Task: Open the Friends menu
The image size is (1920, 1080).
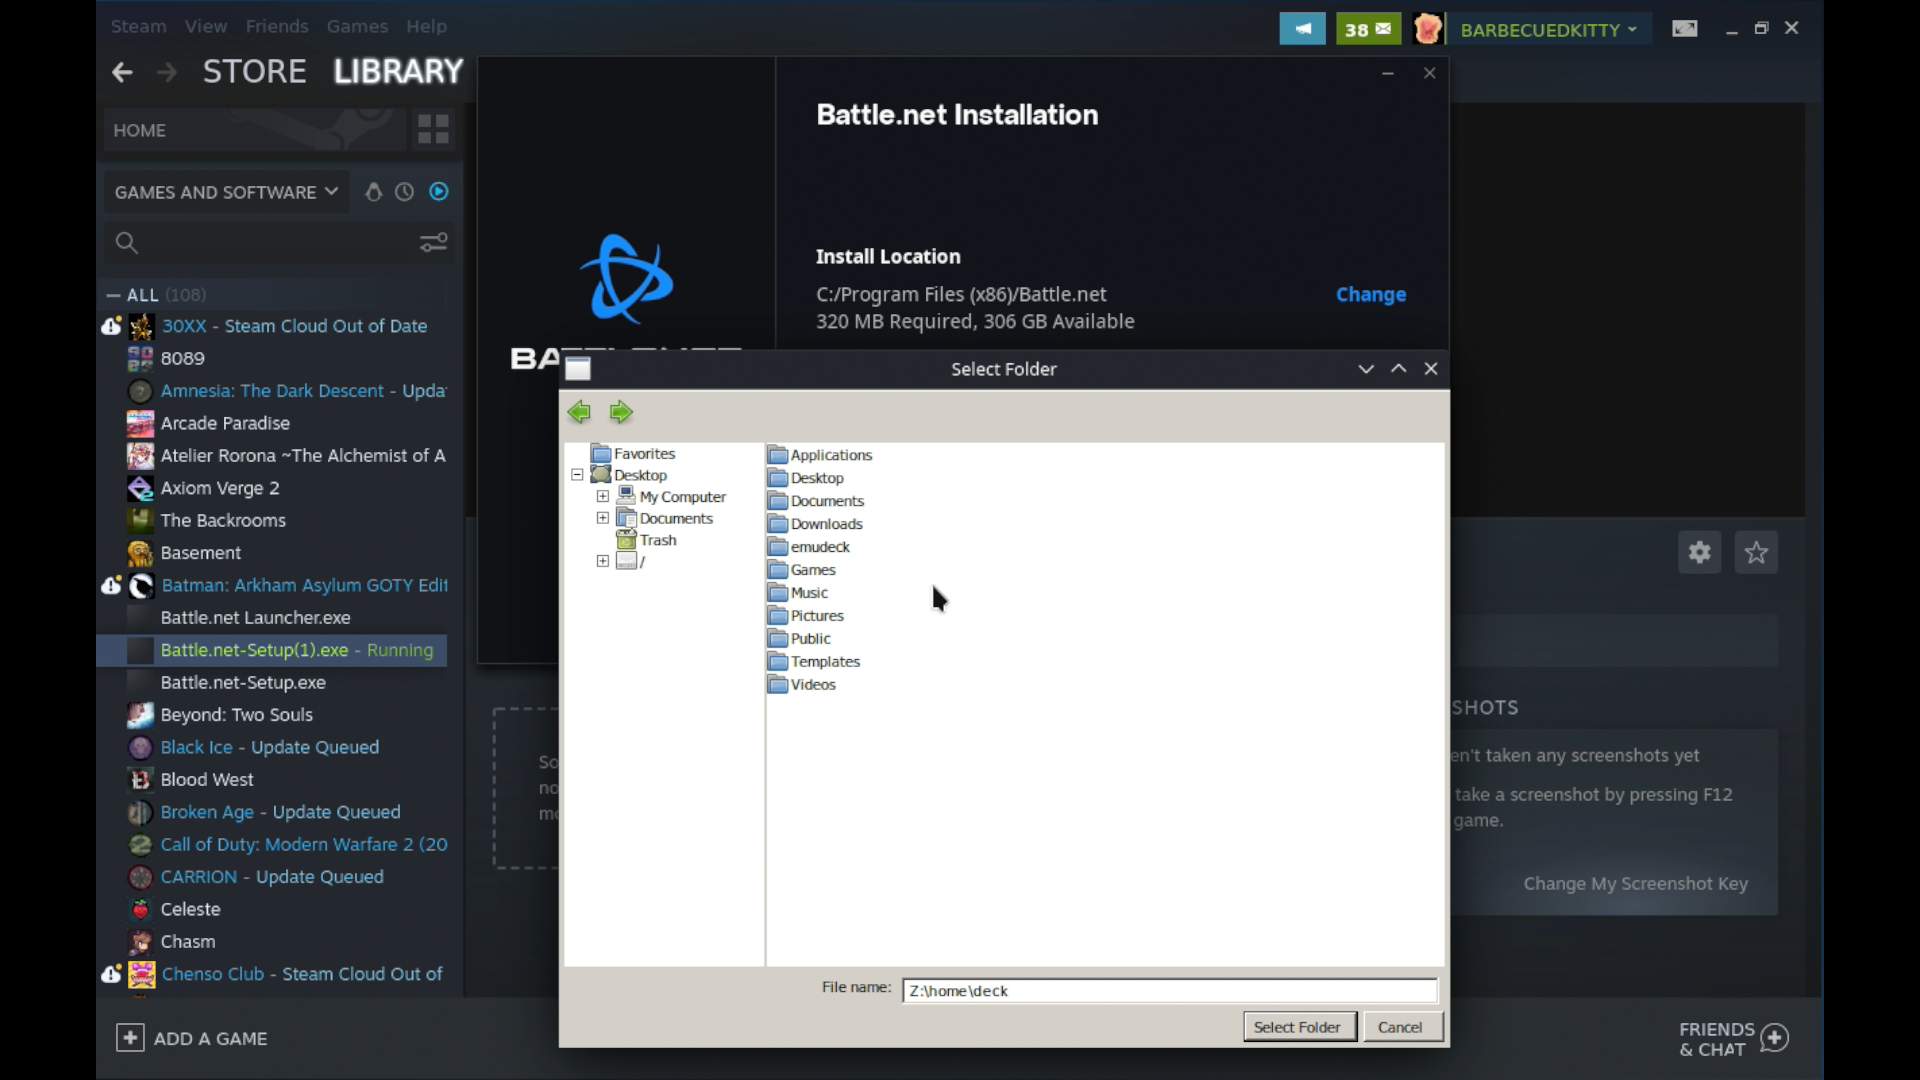Action: point(277,26)
